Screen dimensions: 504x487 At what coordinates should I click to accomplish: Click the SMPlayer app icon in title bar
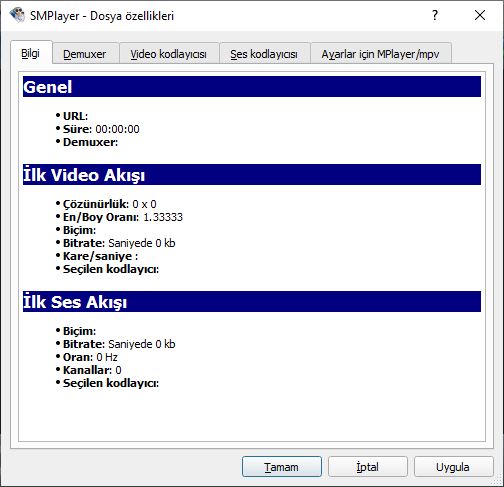pos(17,15)
